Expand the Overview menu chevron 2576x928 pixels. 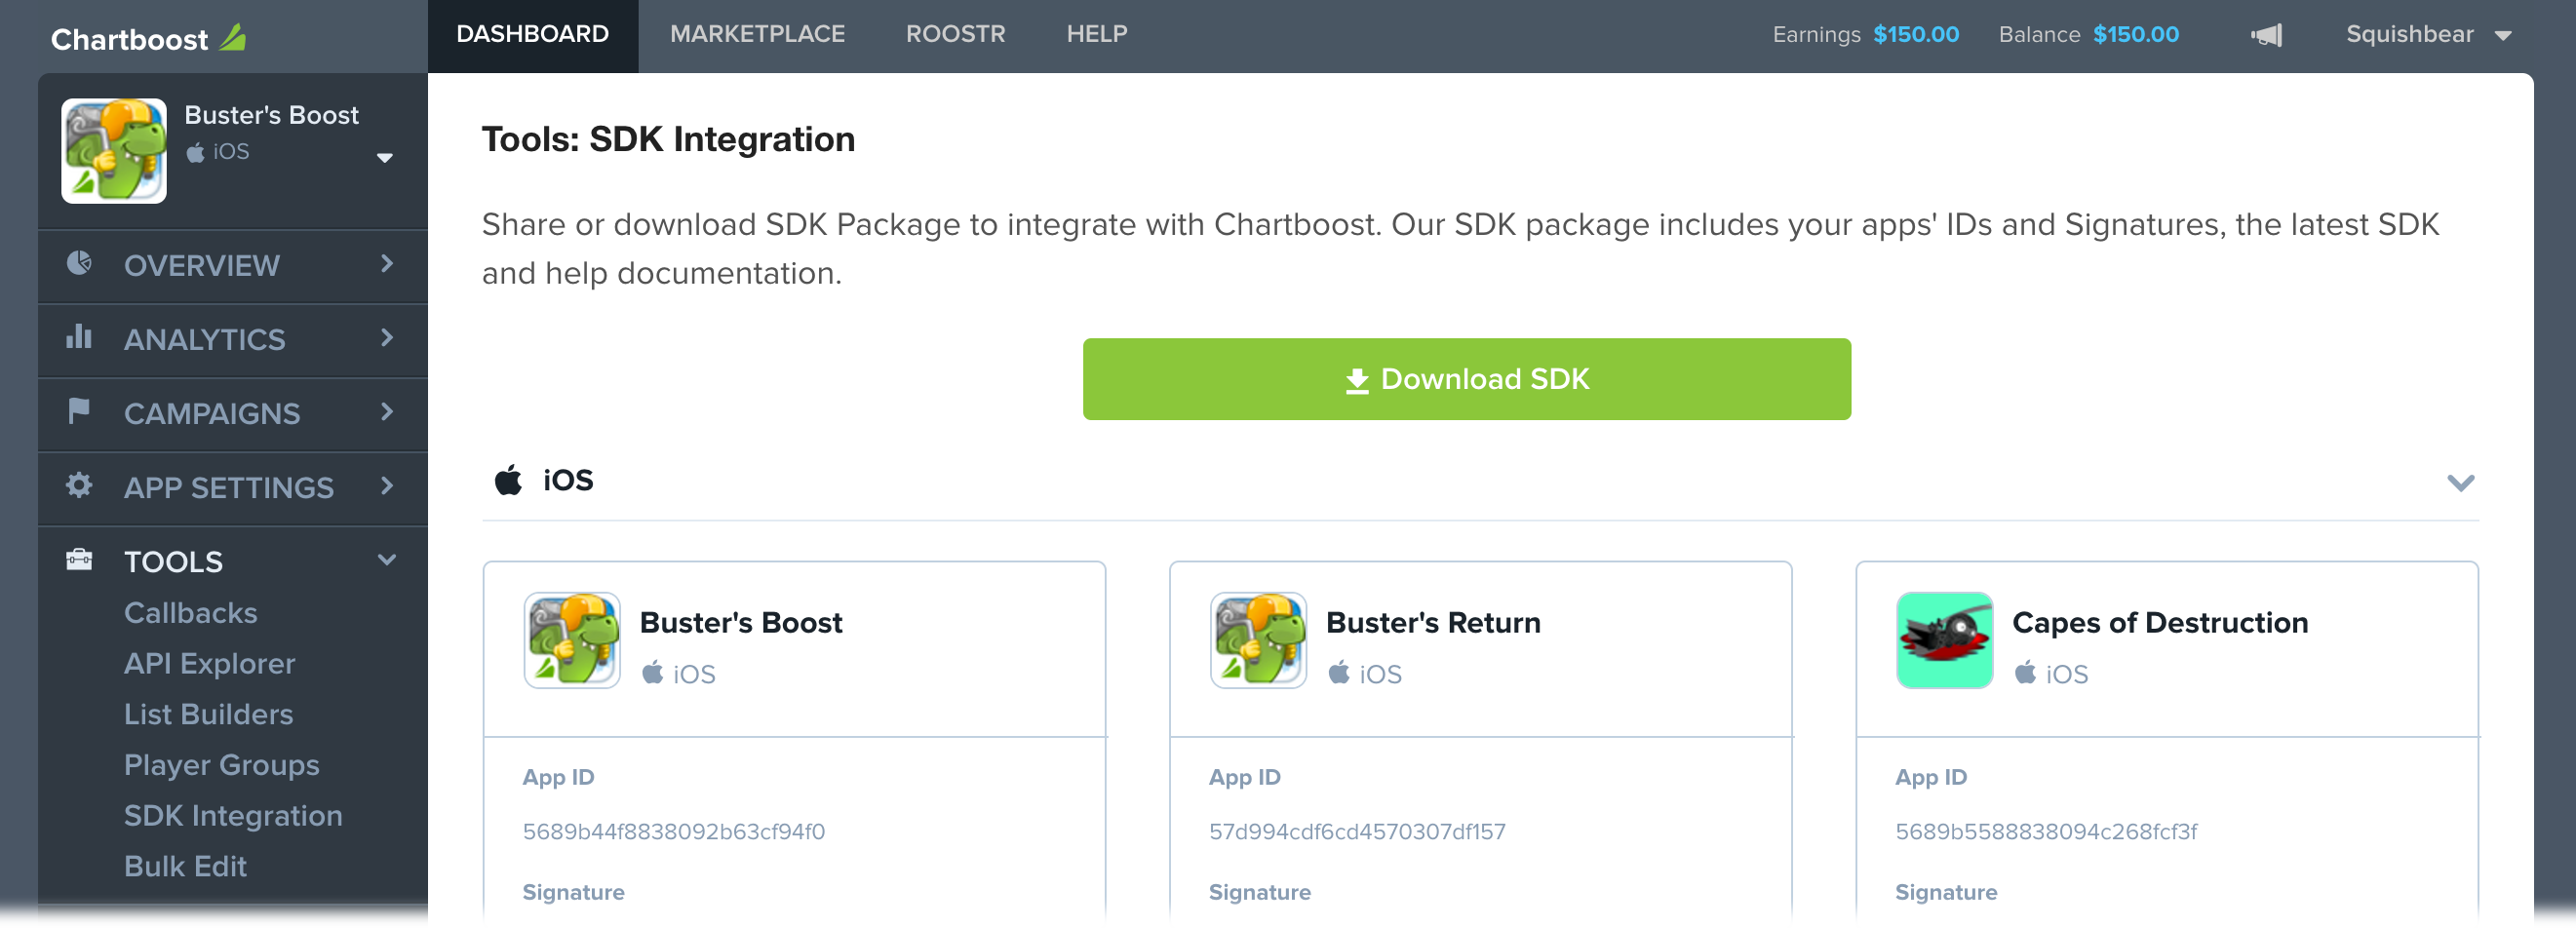click(387, 264)
